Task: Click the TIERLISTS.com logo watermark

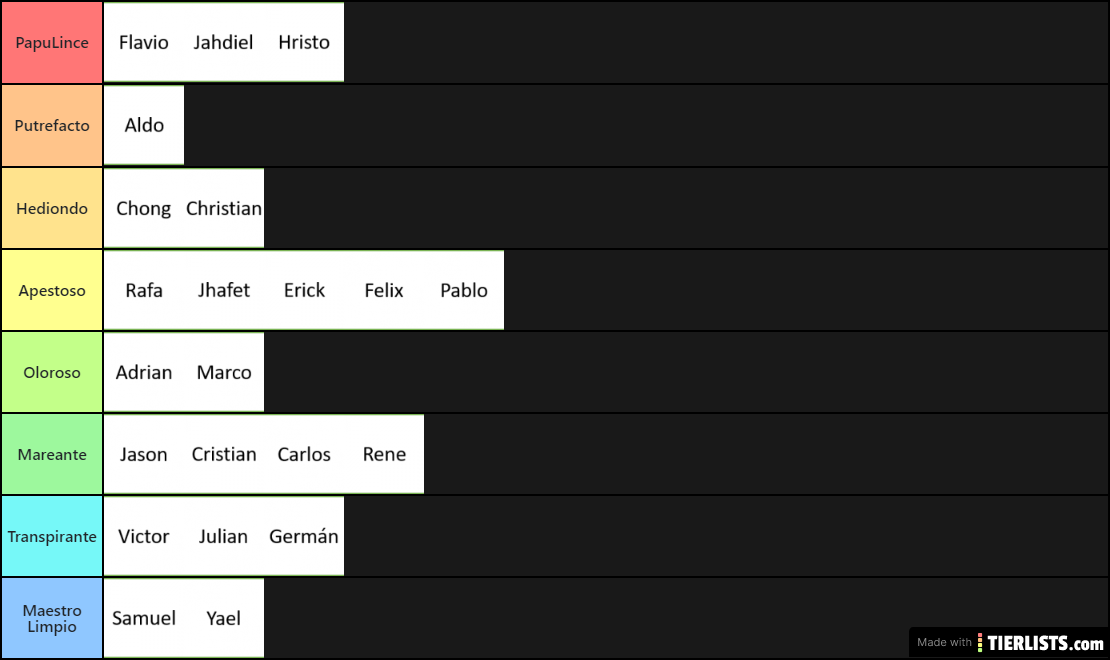Action: point(1041,643)
